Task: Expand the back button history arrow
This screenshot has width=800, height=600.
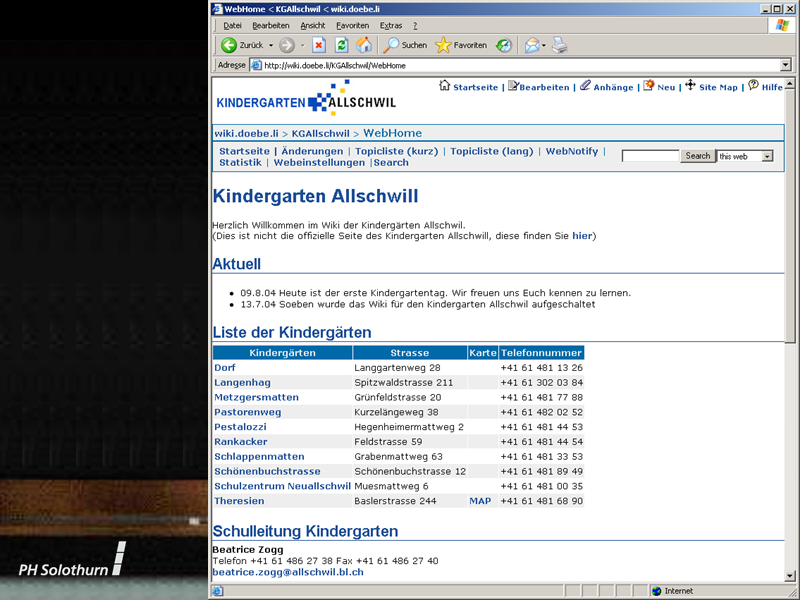Action: coord(271,45)
